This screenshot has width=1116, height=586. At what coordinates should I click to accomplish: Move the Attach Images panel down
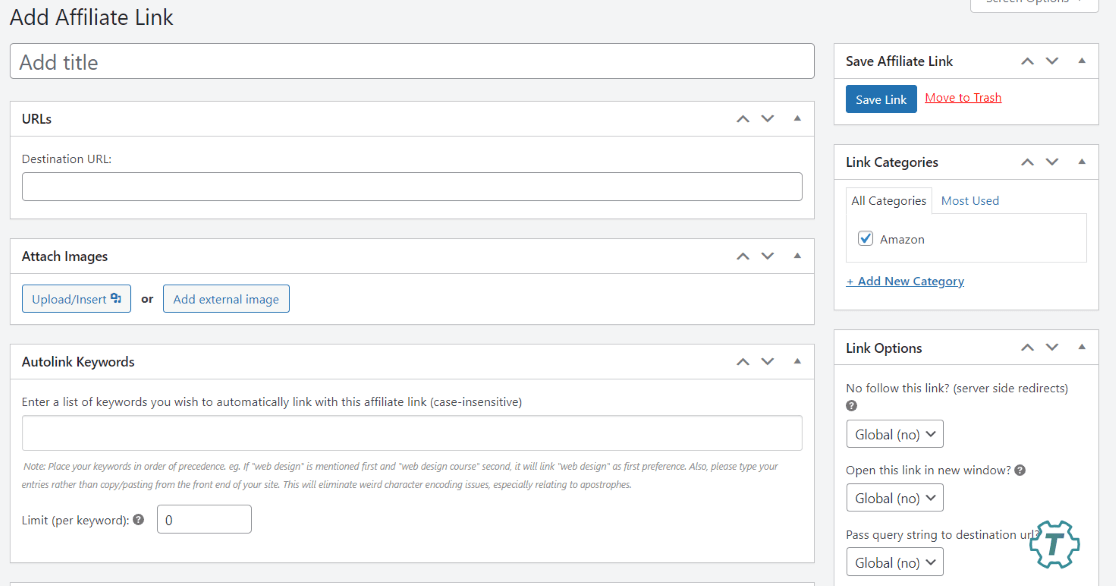pos(768,257)
